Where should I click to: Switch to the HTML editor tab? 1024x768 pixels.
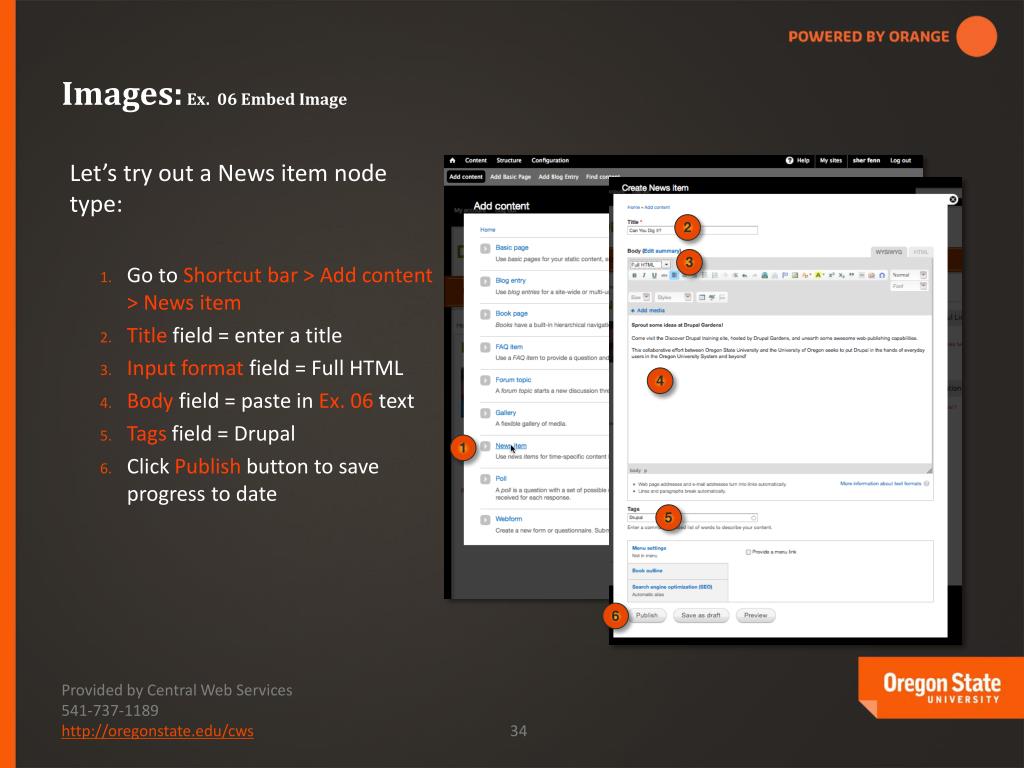[920, 252]
